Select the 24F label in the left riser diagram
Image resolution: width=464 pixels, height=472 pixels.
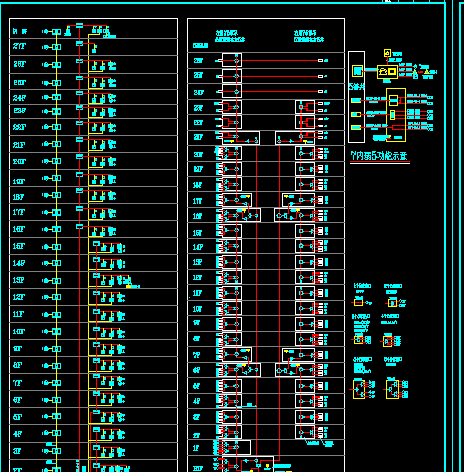[19, 98]
